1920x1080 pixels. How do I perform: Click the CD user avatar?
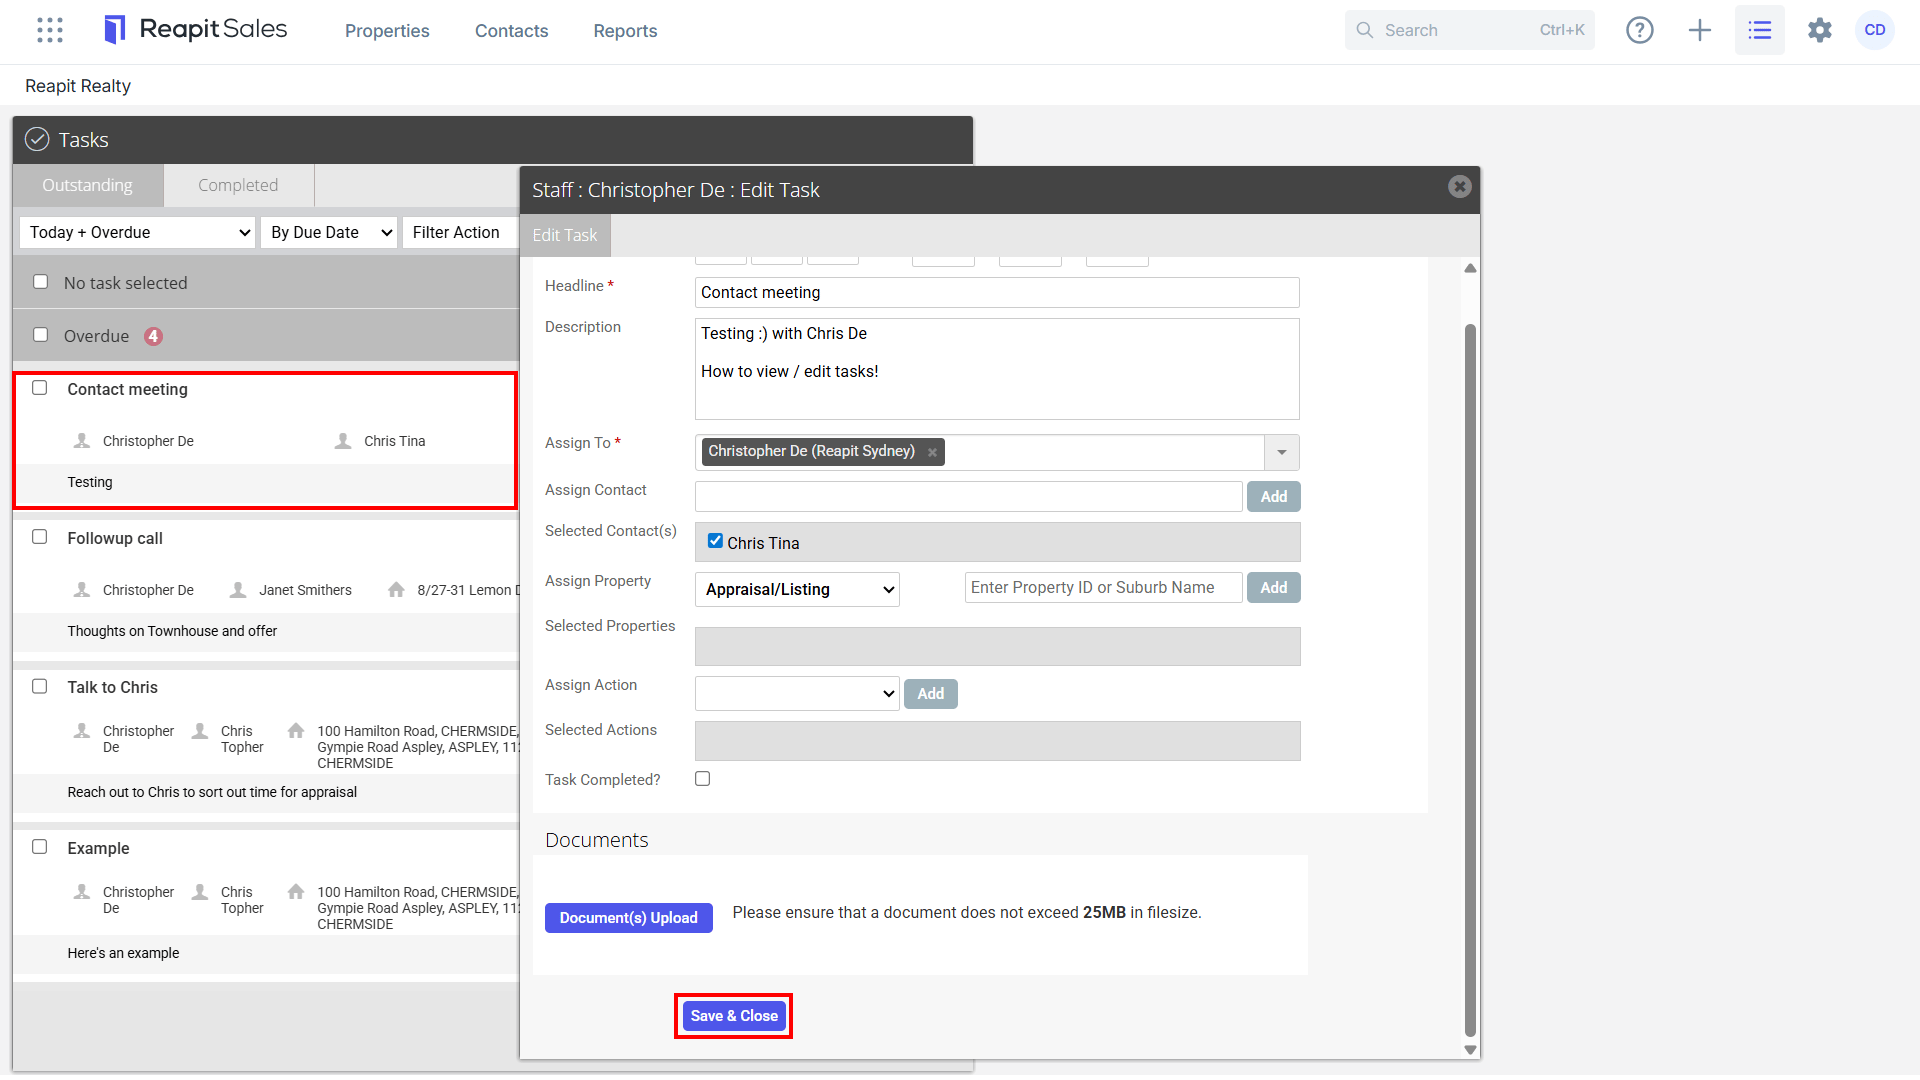(x=1875, y=30)
